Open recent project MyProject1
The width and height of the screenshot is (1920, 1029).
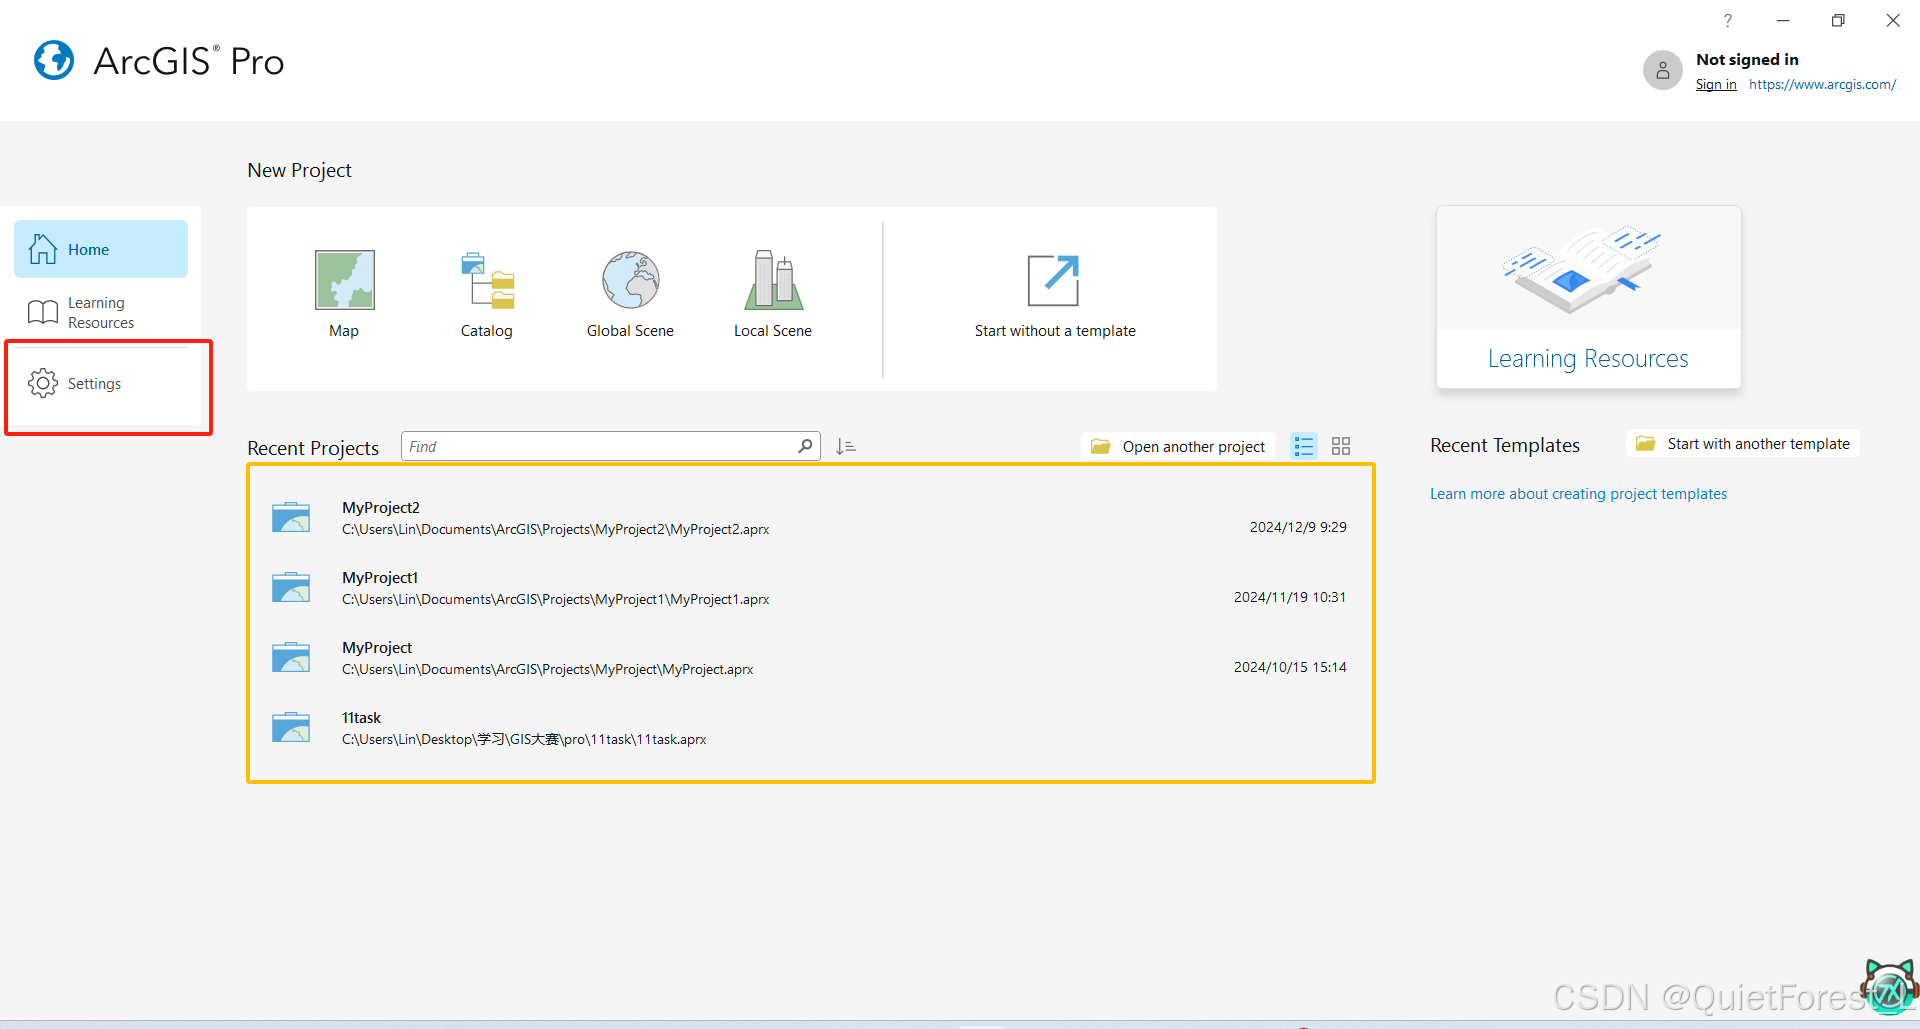click(x=810, y=588)
